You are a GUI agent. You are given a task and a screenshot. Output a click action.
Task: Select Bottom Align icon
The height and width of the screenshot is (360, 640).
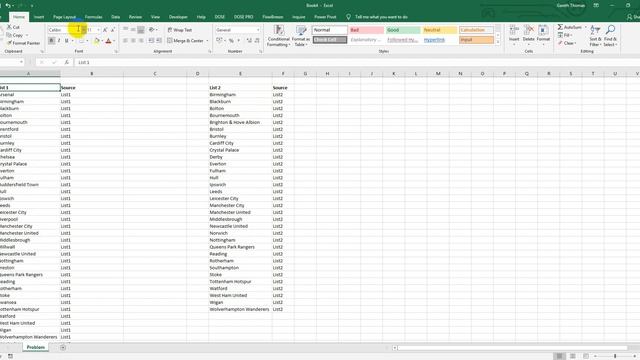pyautogui.click(x=141, y=30)
